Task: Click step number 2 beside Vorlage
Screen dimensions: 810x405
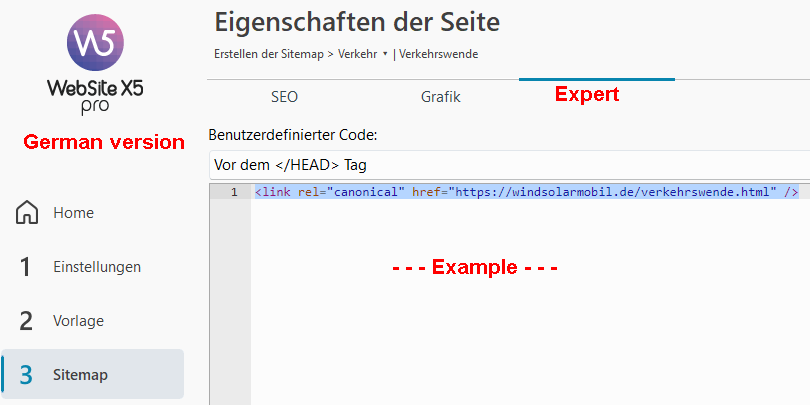Action: 27,321
